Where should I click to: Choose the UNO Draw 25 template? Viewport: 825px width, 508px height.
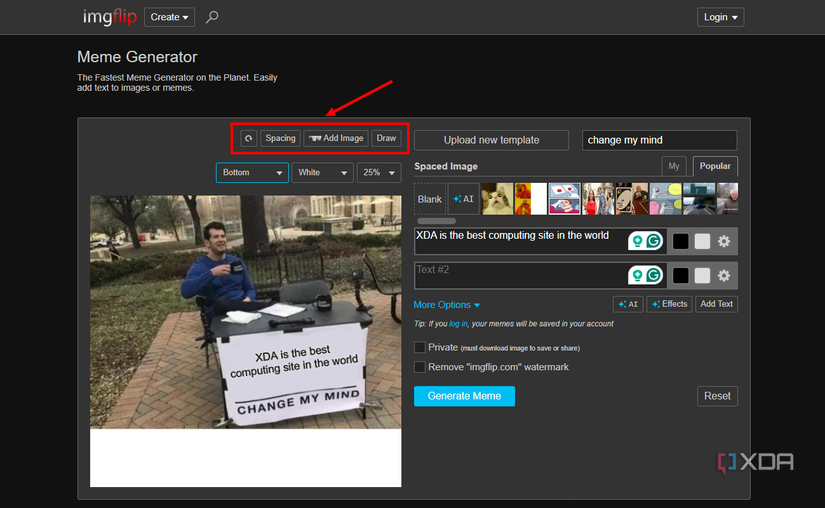631,199
